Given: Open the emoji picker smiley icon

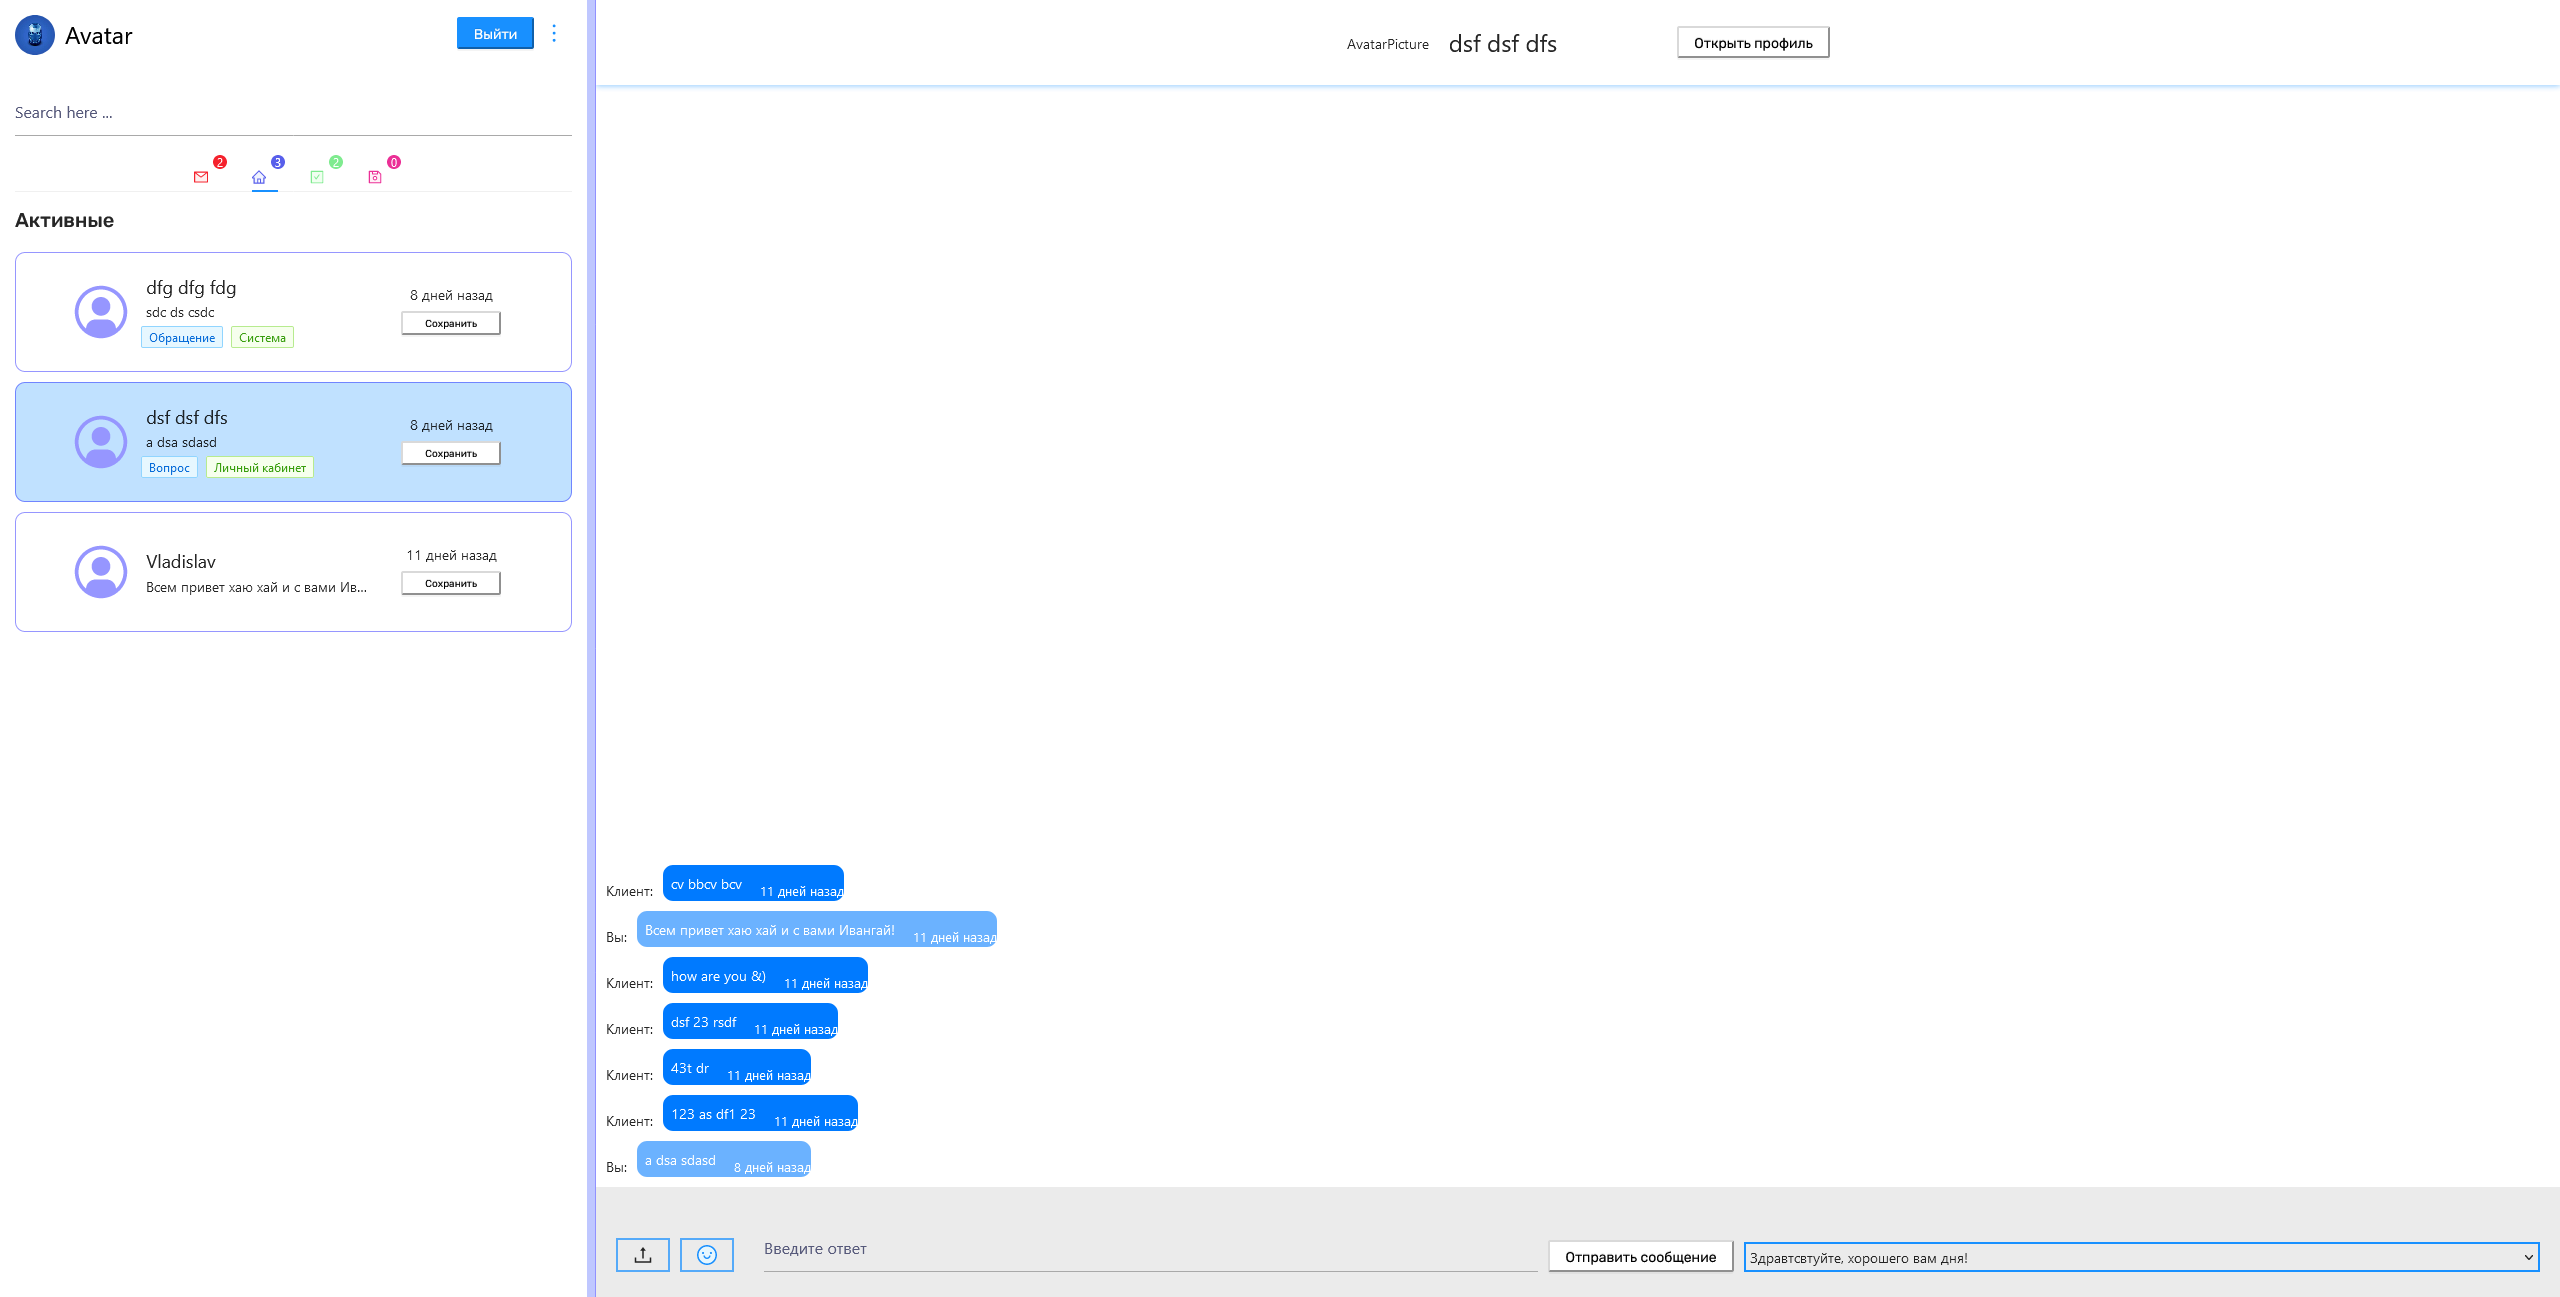Looking at the screenshot, I should click(707, 1255).
